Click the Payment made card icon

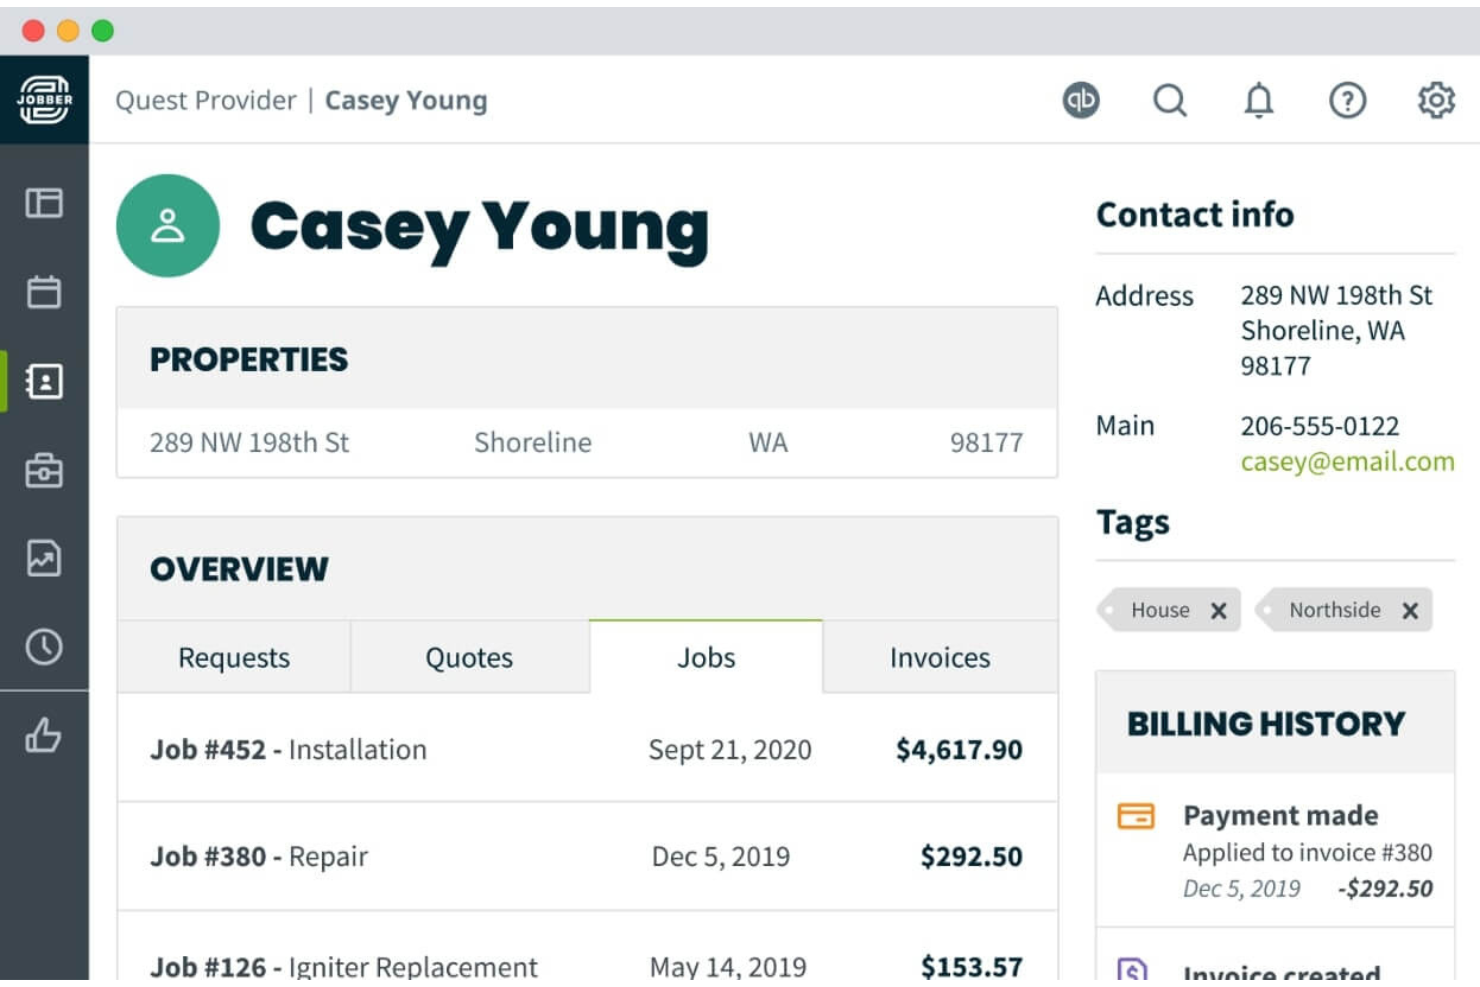tap(1136, 816)
